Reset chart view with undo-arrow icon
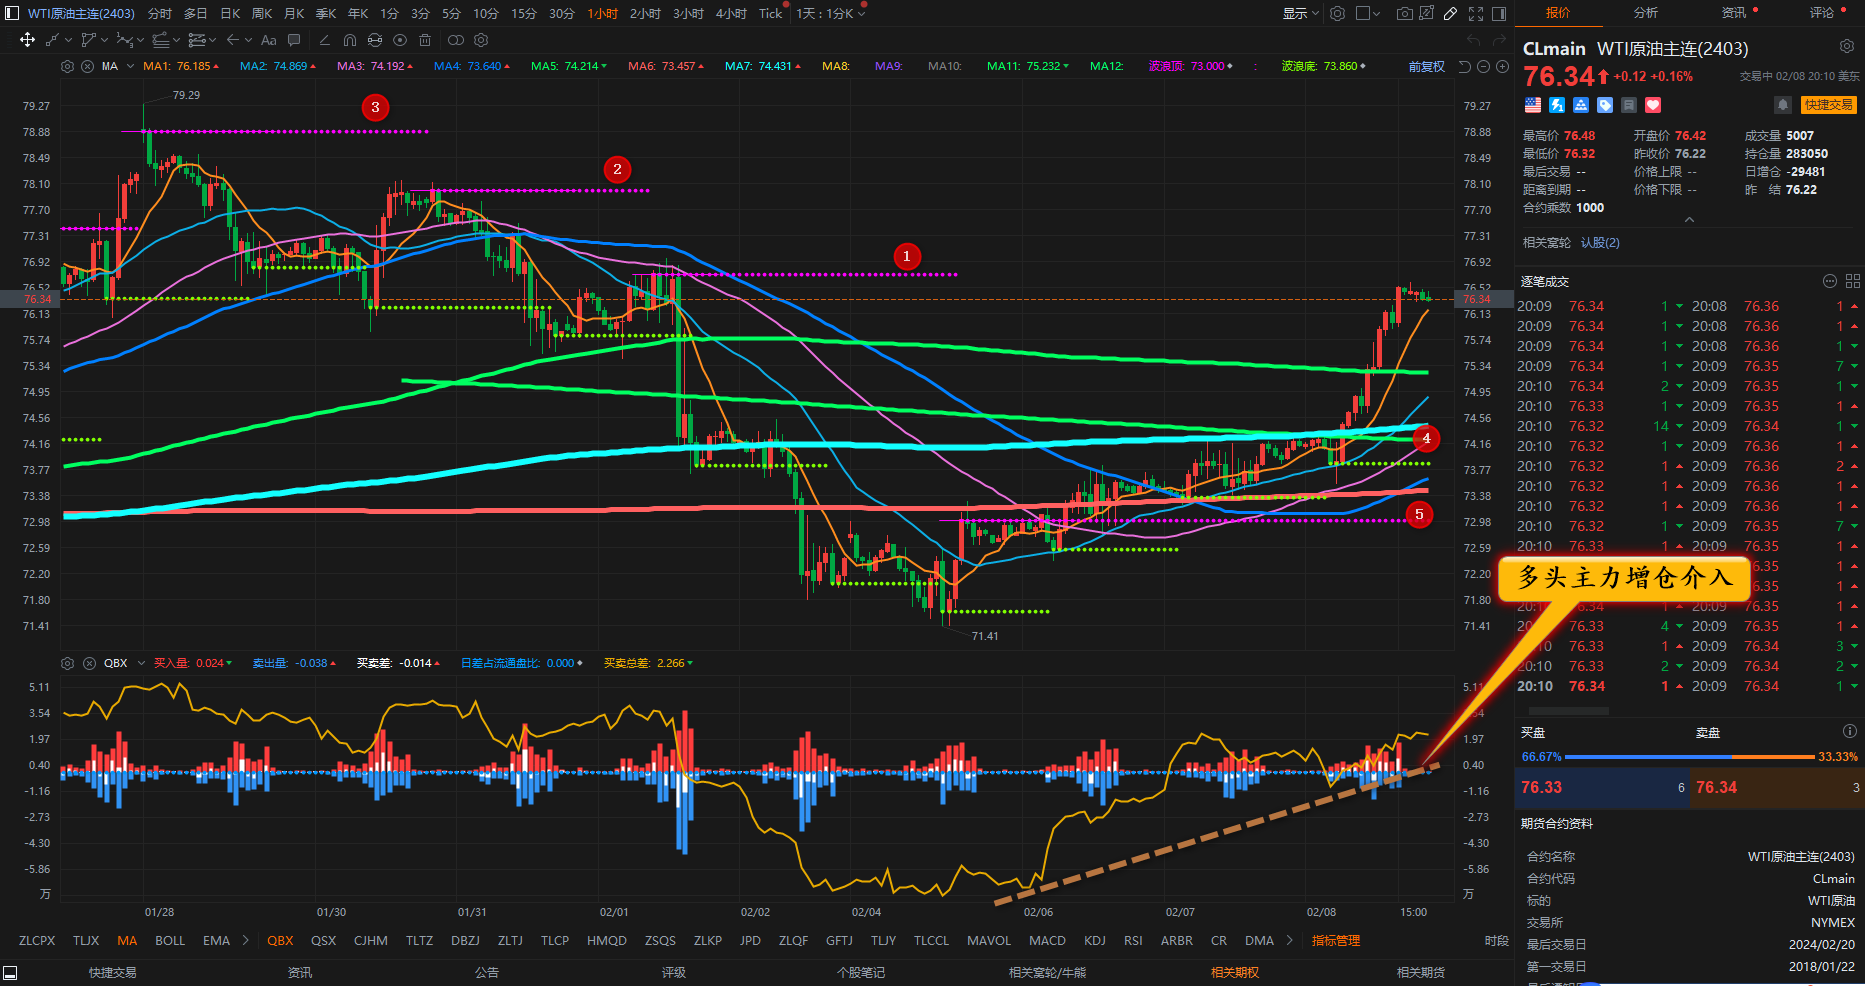The image size is (1865, 986). pyautogui.click(x=1465, y=67)
